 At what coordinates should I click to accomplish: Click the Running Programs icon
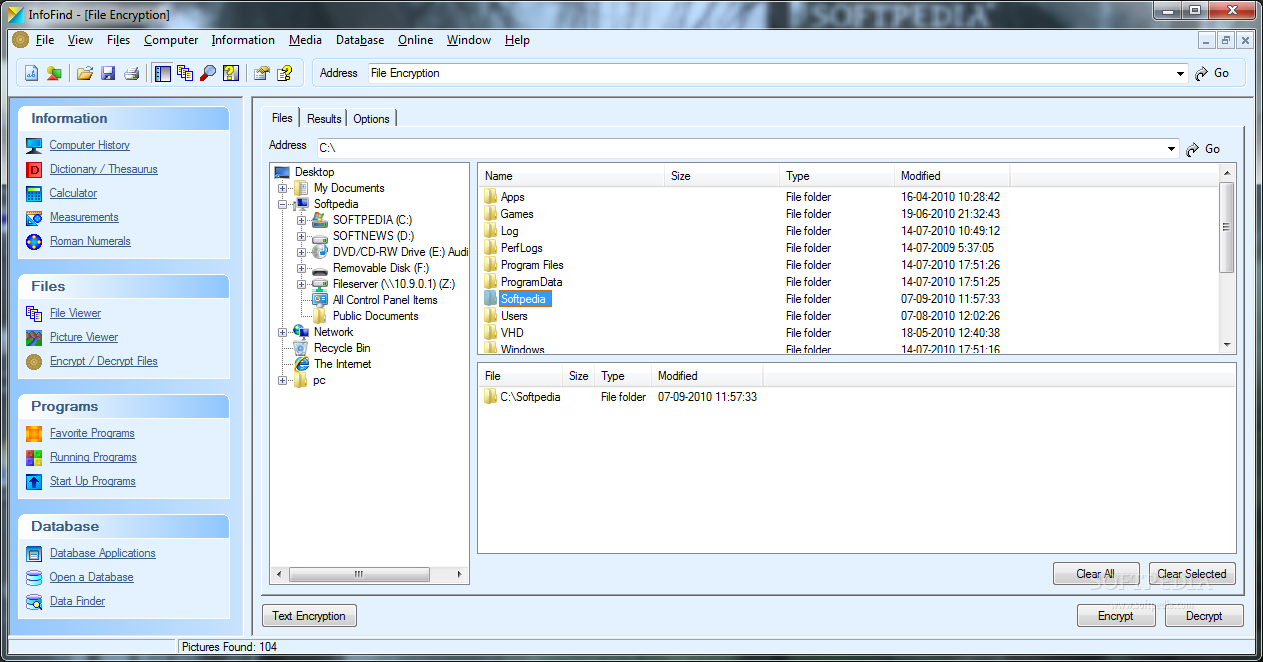click(x=34, y=457)
